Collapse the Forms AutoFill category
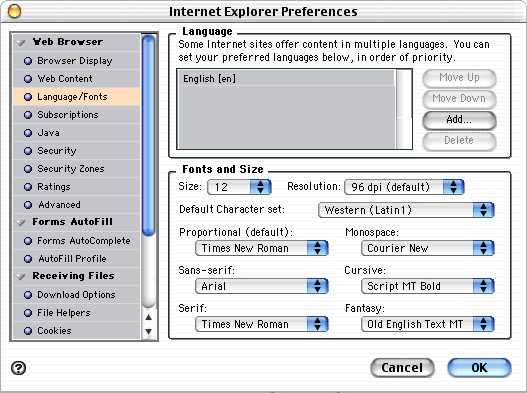527x393 pixels. coord(21,223)
